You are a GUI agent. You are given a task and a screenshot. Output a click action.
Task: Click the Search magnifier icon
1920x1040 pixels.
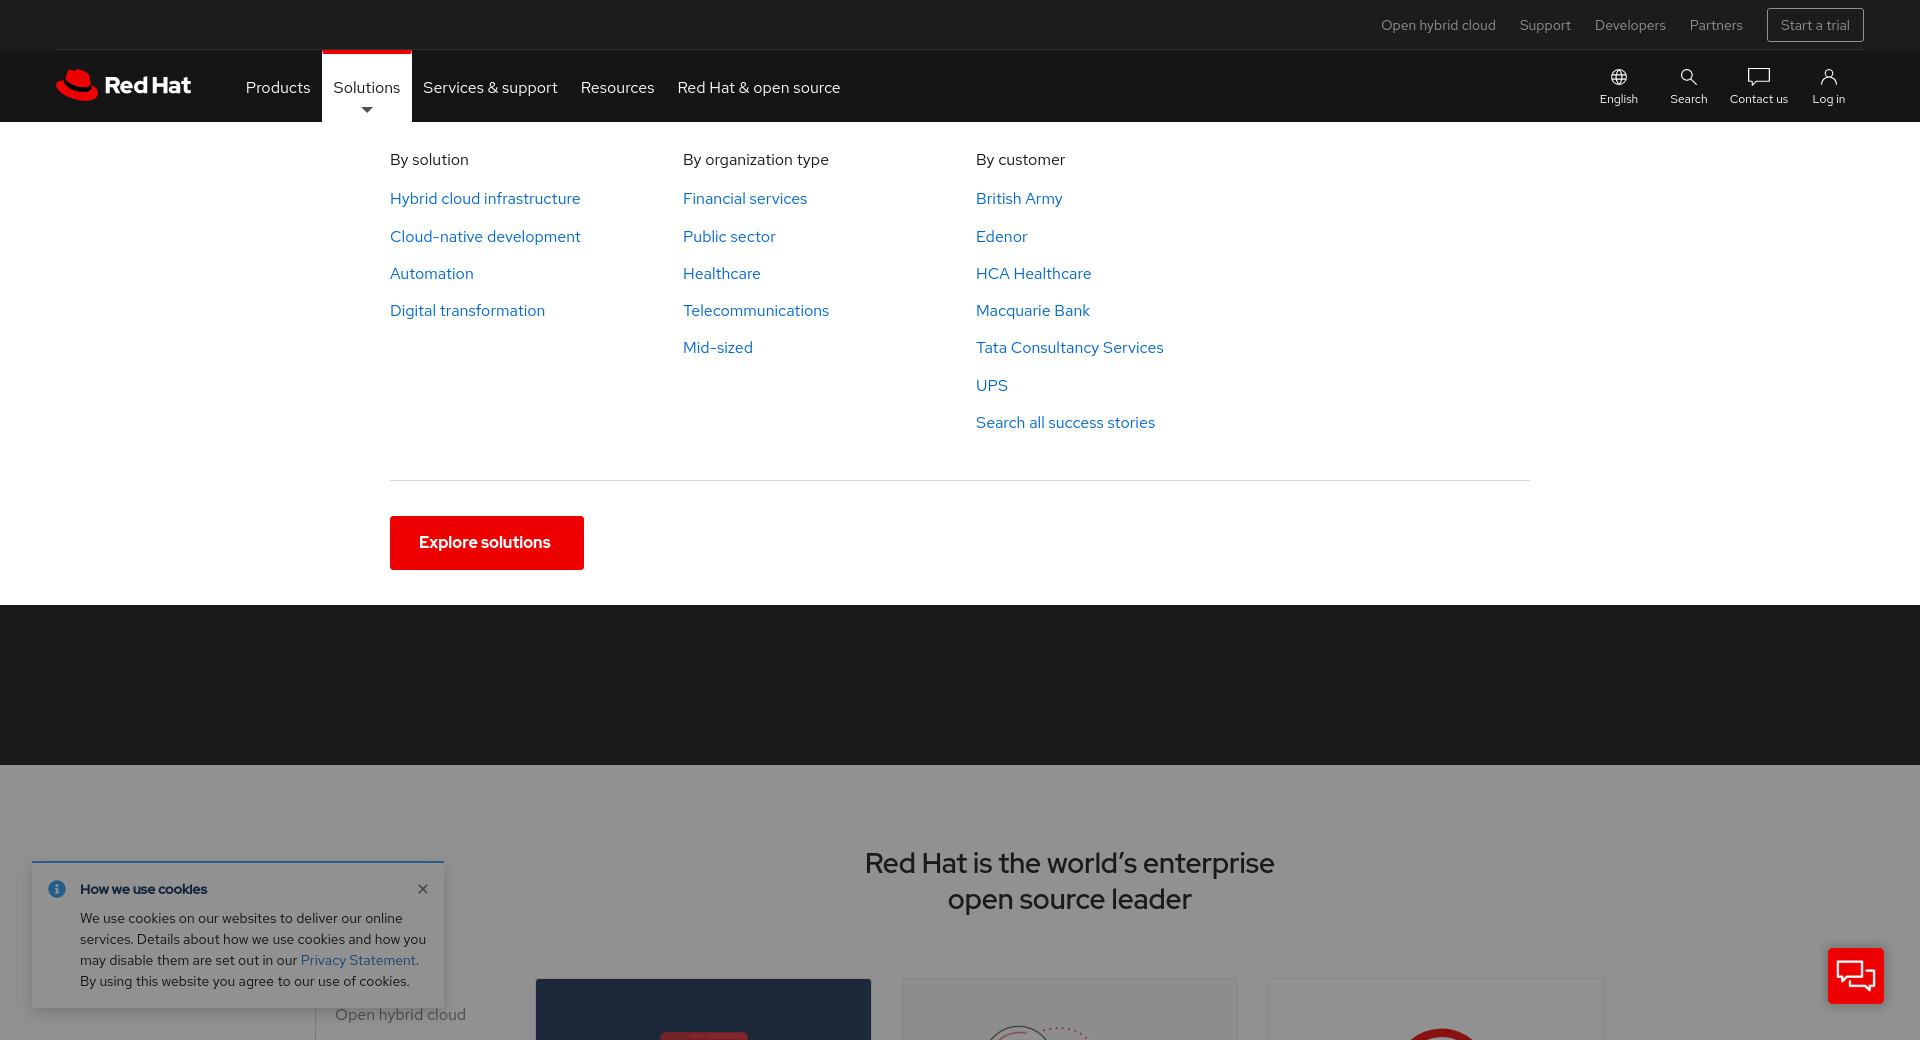(x=1688, y=78)
